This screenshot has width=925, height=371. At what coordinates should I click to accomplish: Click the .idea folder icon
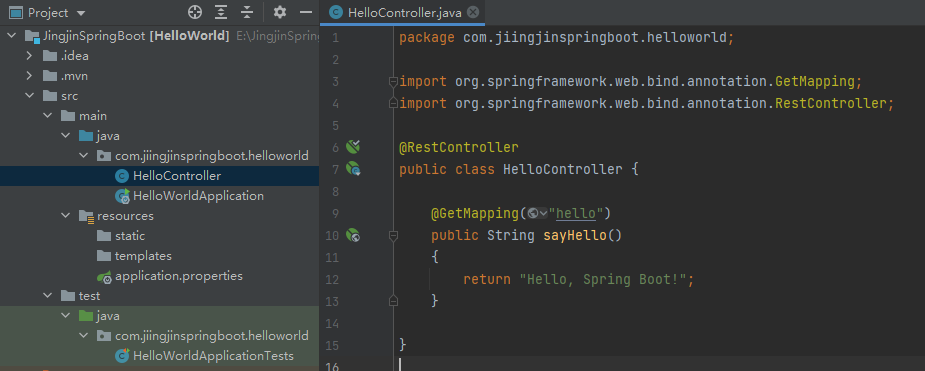[x=50, y=56]
